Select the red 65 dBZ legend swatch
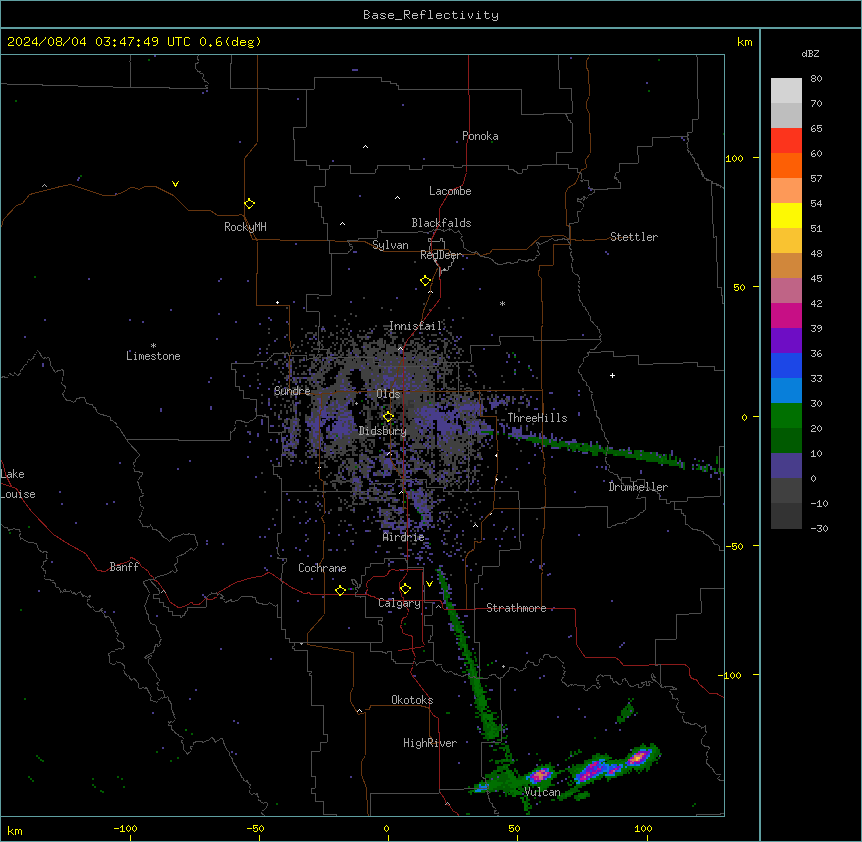 pos(786,141)
